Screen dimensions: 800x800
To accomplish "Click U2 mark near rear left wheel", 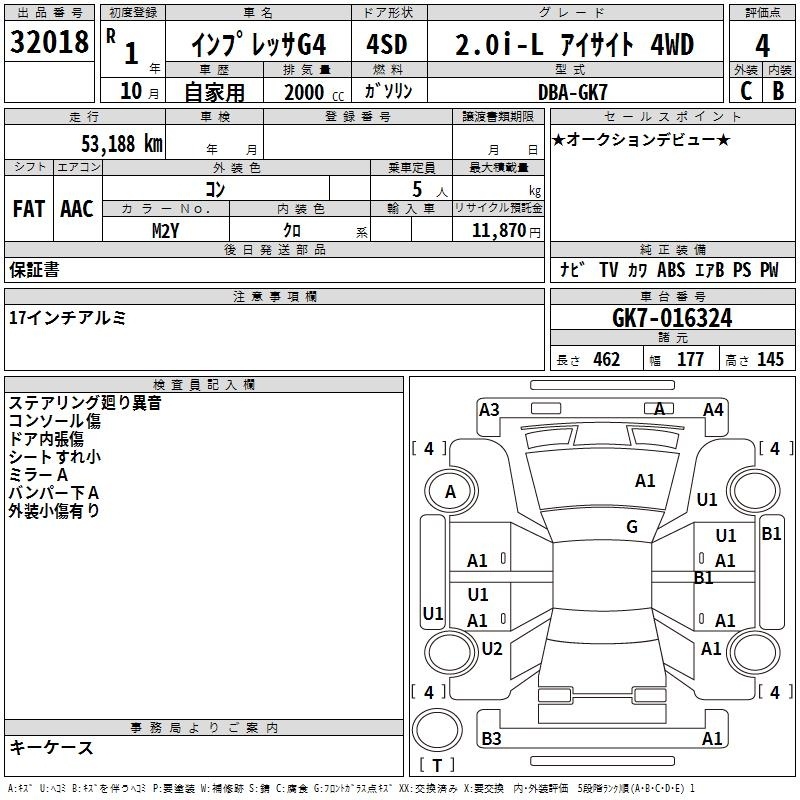I will pyautogui.click(x=492, y=649).
